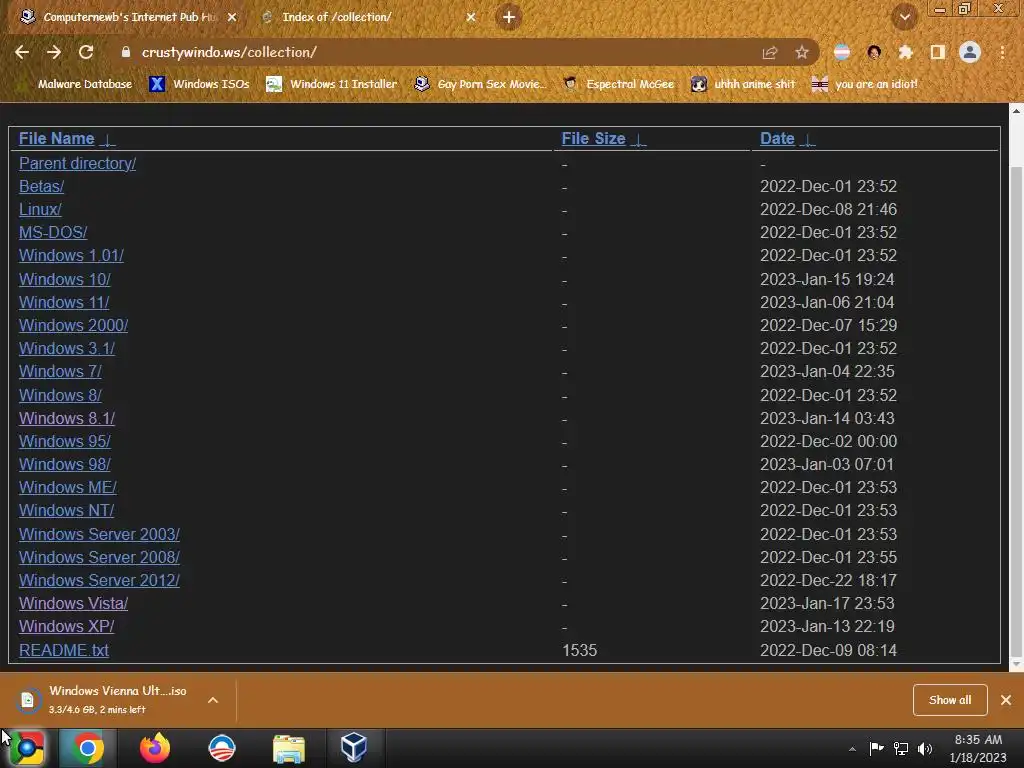Open File Explorer from taskbar
The width and height of the screenshot is (1024, 768).
pyautogui.click(x=289, y=748)
